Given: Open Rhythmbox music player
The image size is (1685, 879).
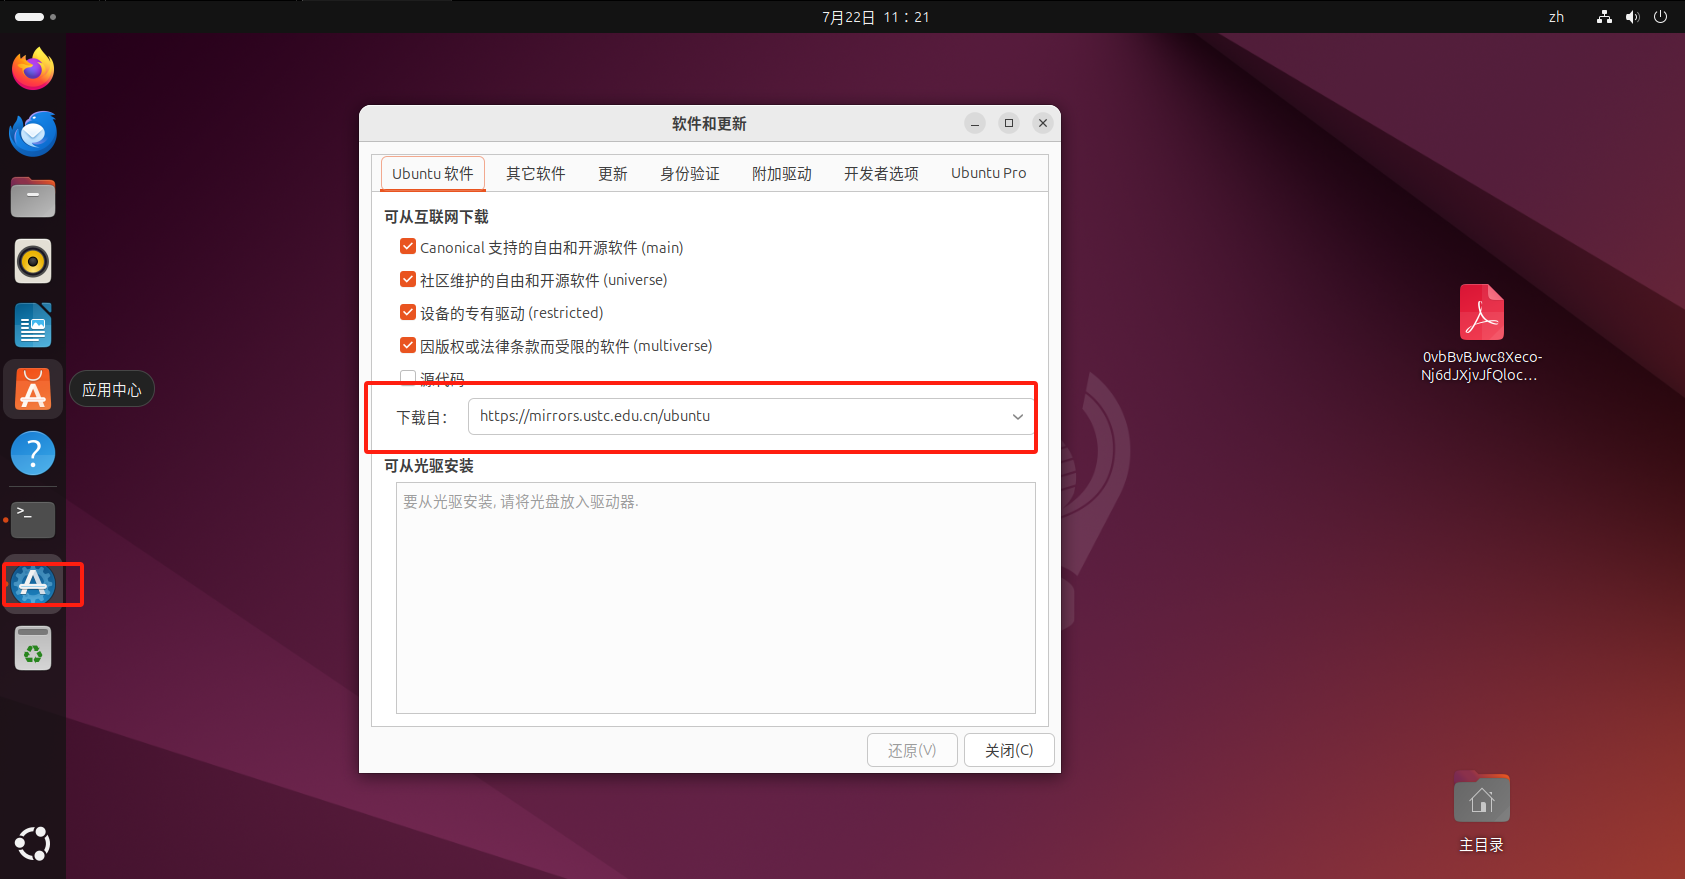Looking at the screenshot, I should (x=33, y=261).
